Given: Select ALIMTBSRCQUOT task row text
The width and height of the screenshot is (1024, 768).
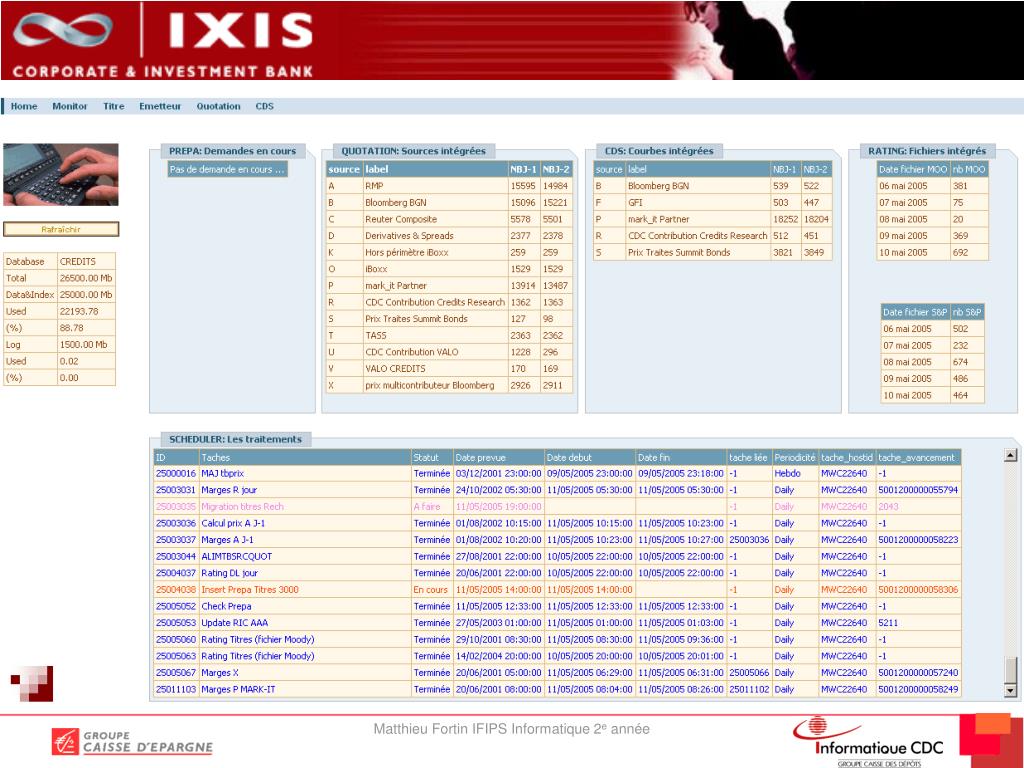Looking at the screenshot, I should pos(236,556).
